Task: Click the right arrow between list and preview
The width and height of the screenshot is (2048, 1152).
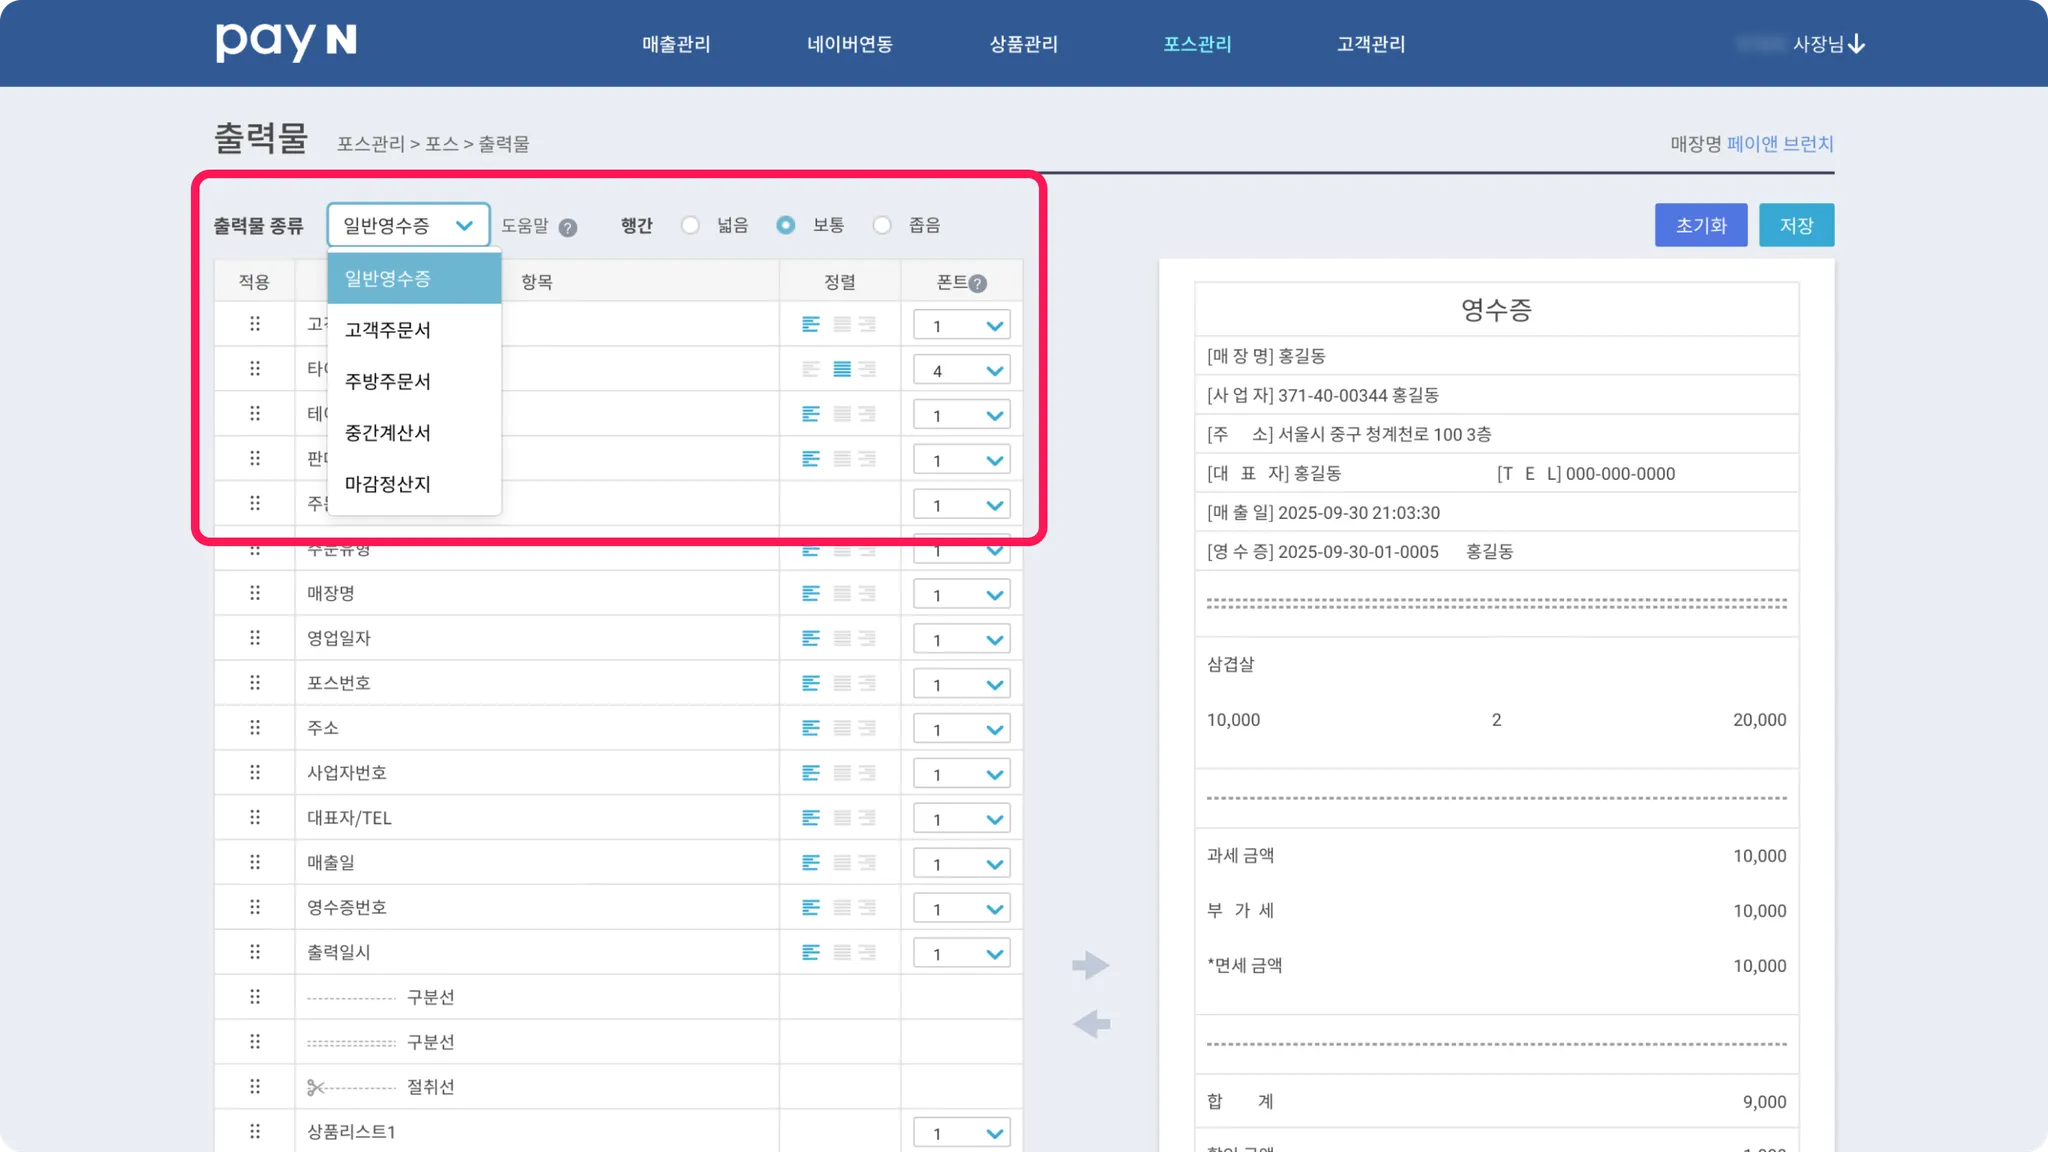Action: (1090, 965)
